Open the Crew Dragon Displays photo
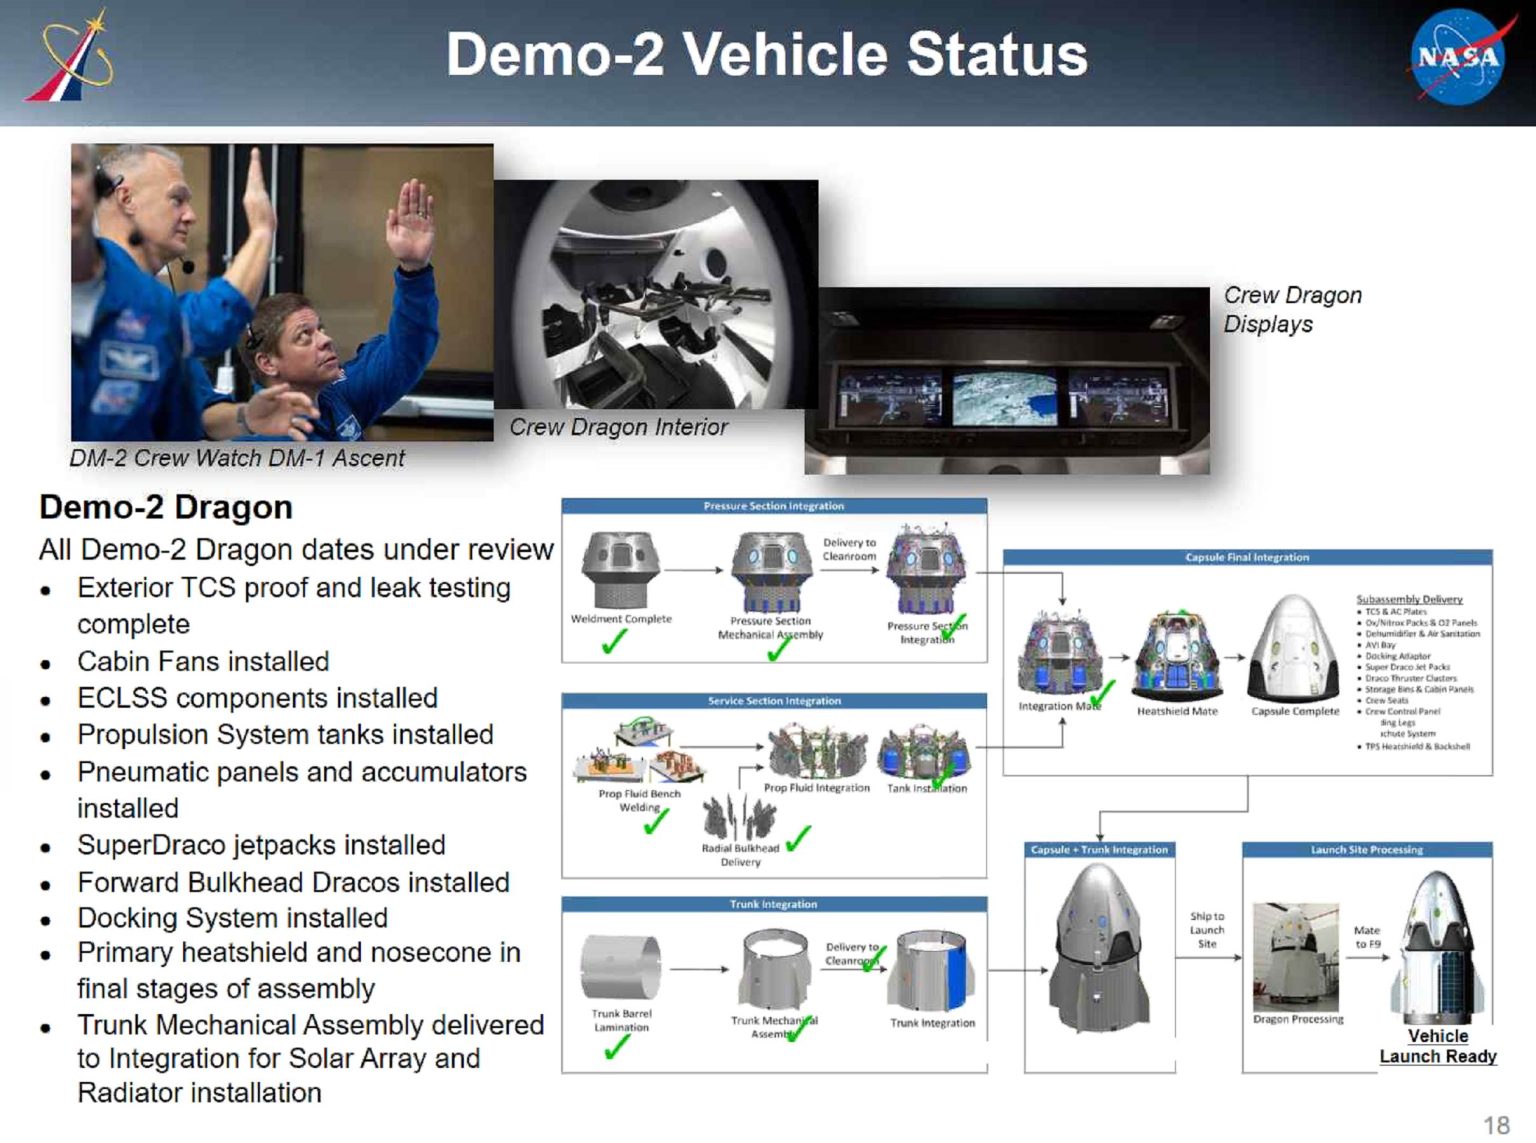The width and height of the screenshot is (1536, 1143). (x=1006, y=381)
